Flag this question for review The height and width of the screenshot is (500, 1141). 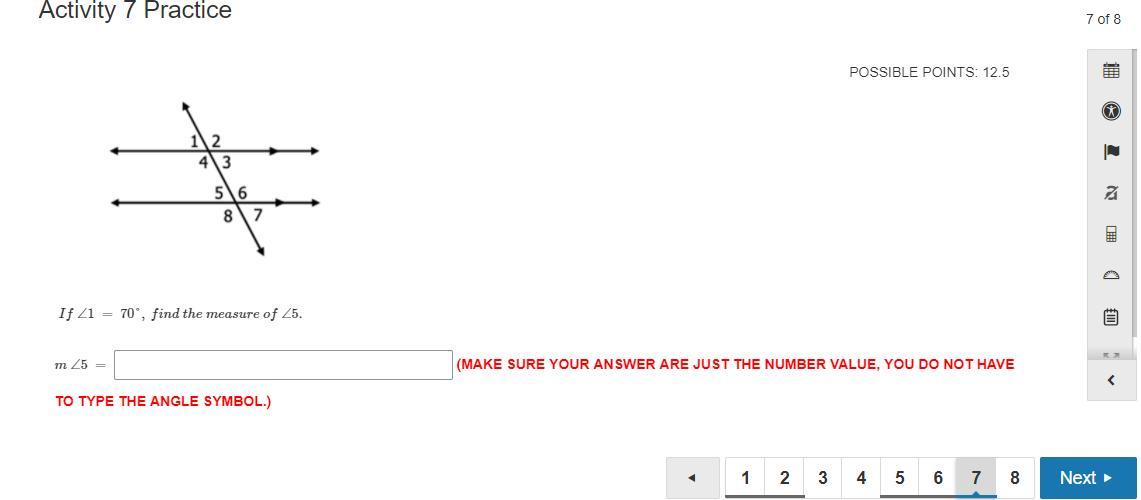pyautogui.click(x=1110, y=152)
